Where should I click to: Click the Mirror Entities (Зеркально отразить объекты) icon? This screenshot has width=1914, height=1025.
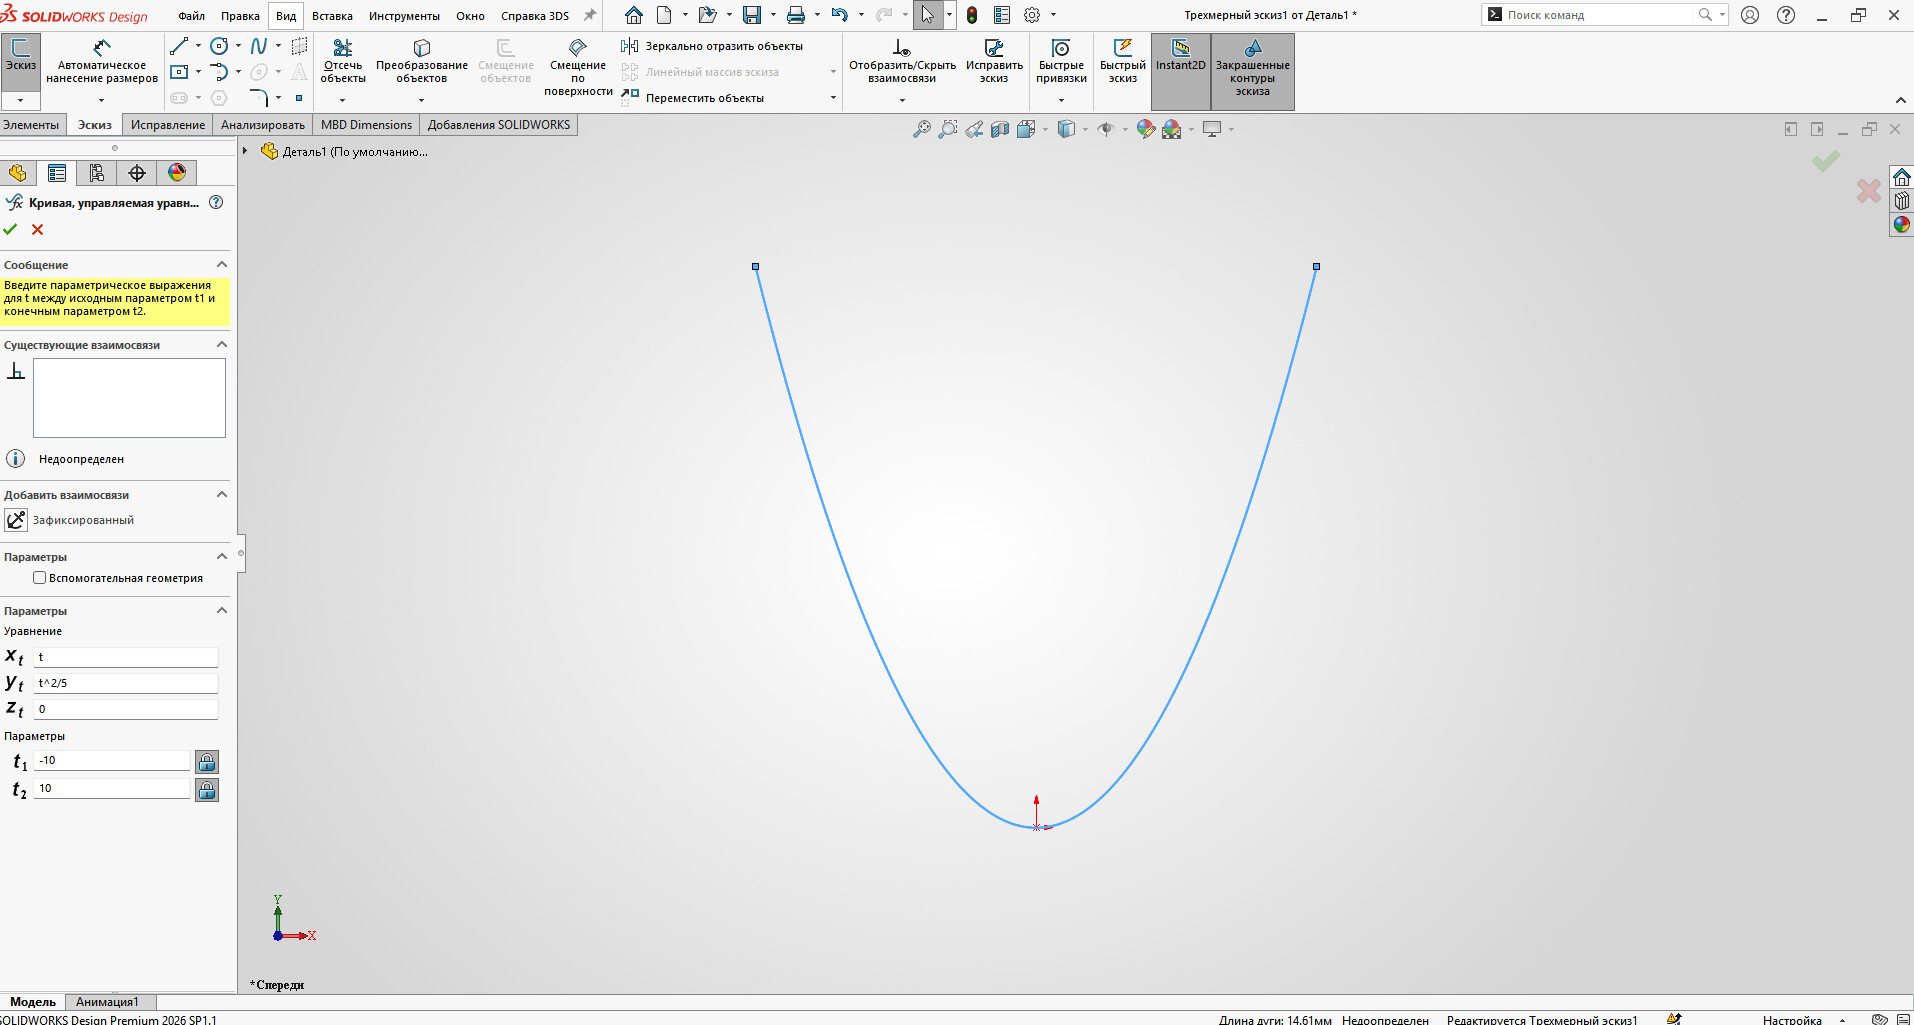click(x=629, y=46)
